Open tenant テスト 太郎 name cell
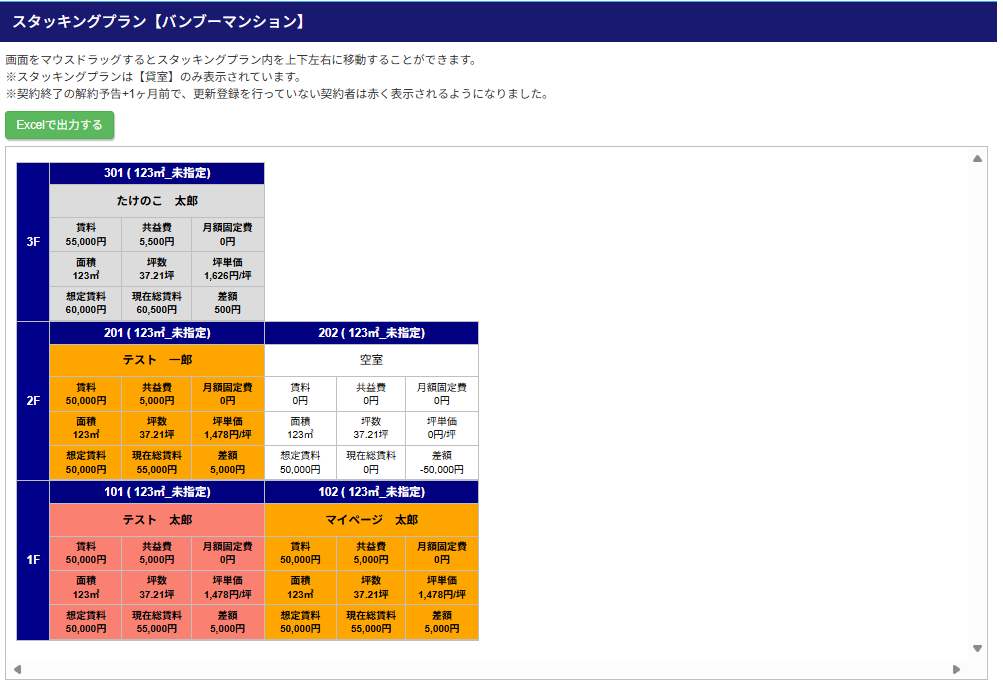 157,520
